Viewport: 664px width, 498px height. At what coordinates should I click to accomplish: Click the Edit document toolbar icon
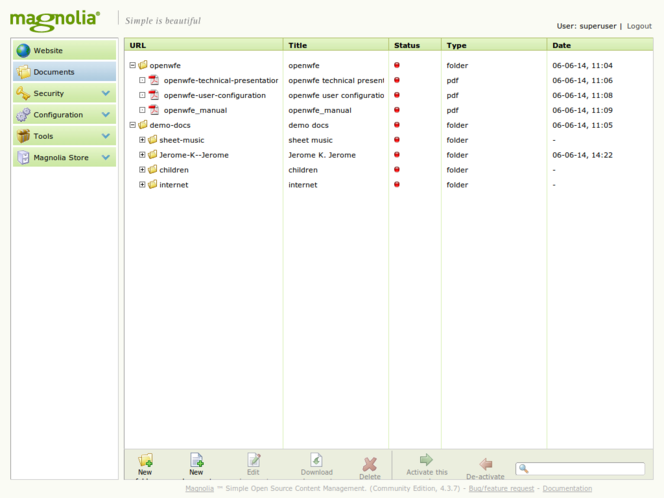pos(253,460)
